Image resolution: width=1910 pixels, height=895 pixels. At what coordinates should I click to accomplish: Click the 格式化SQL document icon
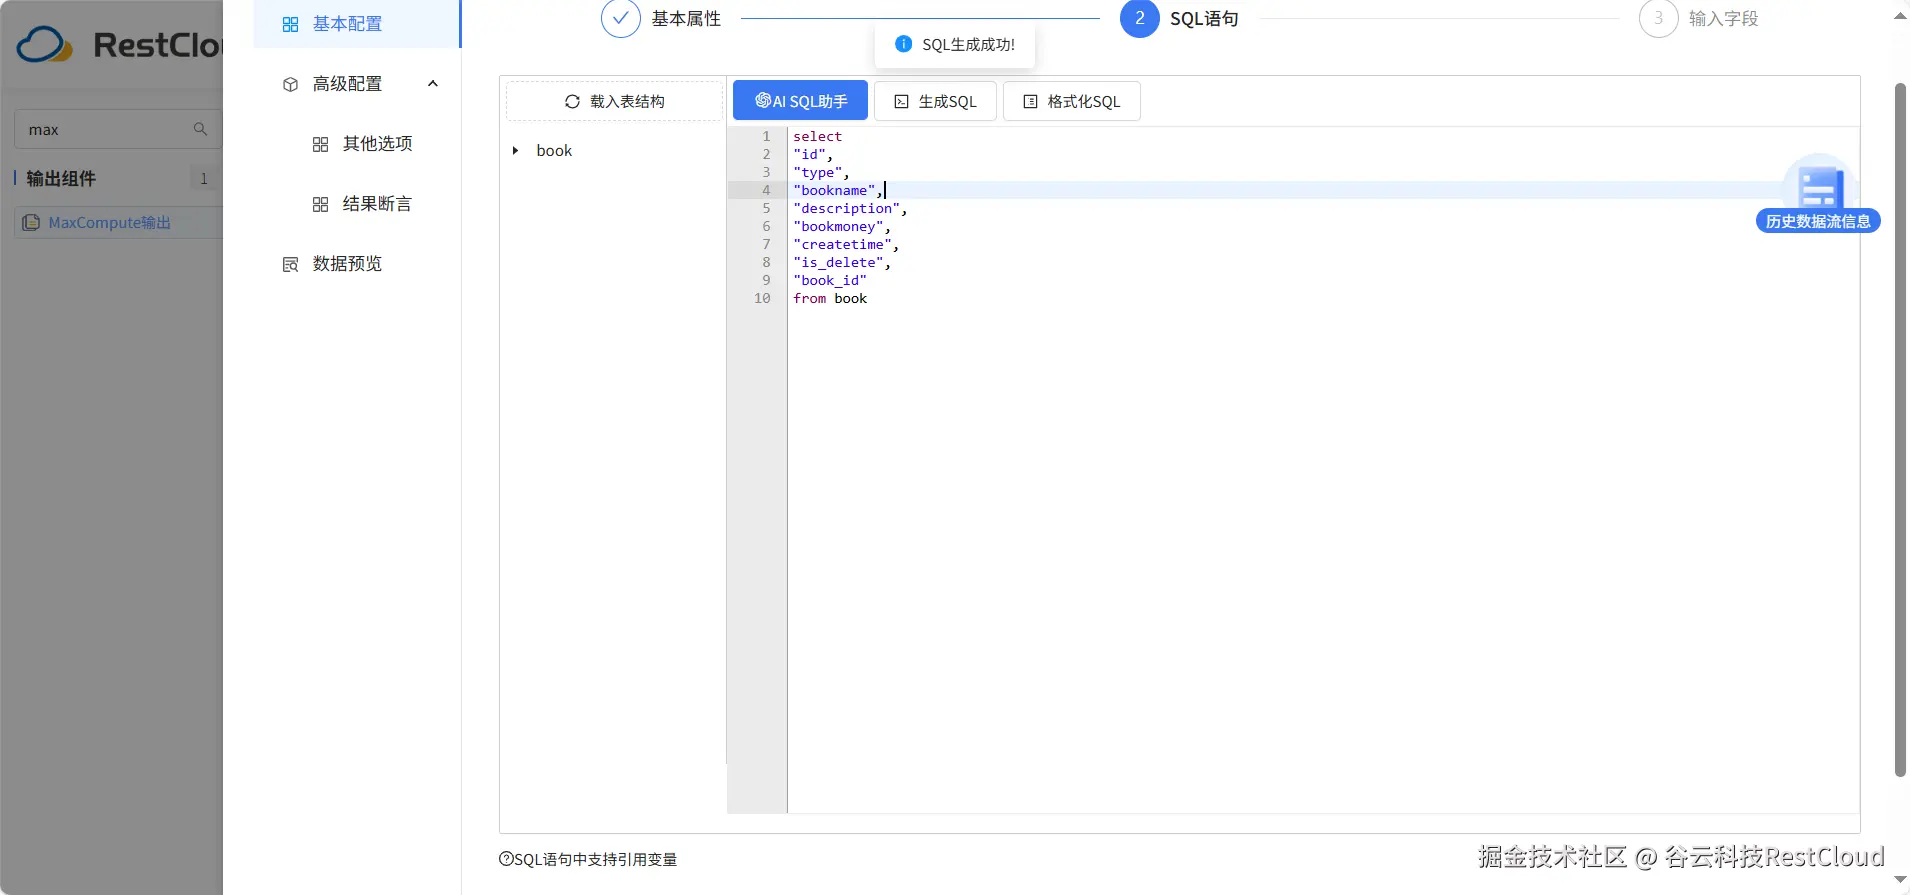coord(1030,101)
